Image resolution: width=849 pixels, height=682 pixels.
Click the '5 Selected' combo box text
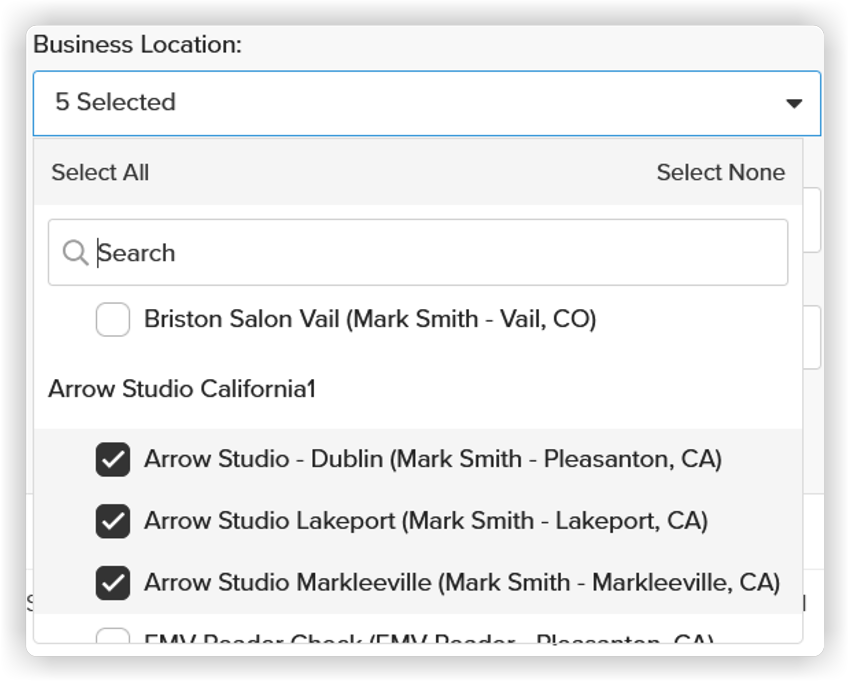point(115,102)
